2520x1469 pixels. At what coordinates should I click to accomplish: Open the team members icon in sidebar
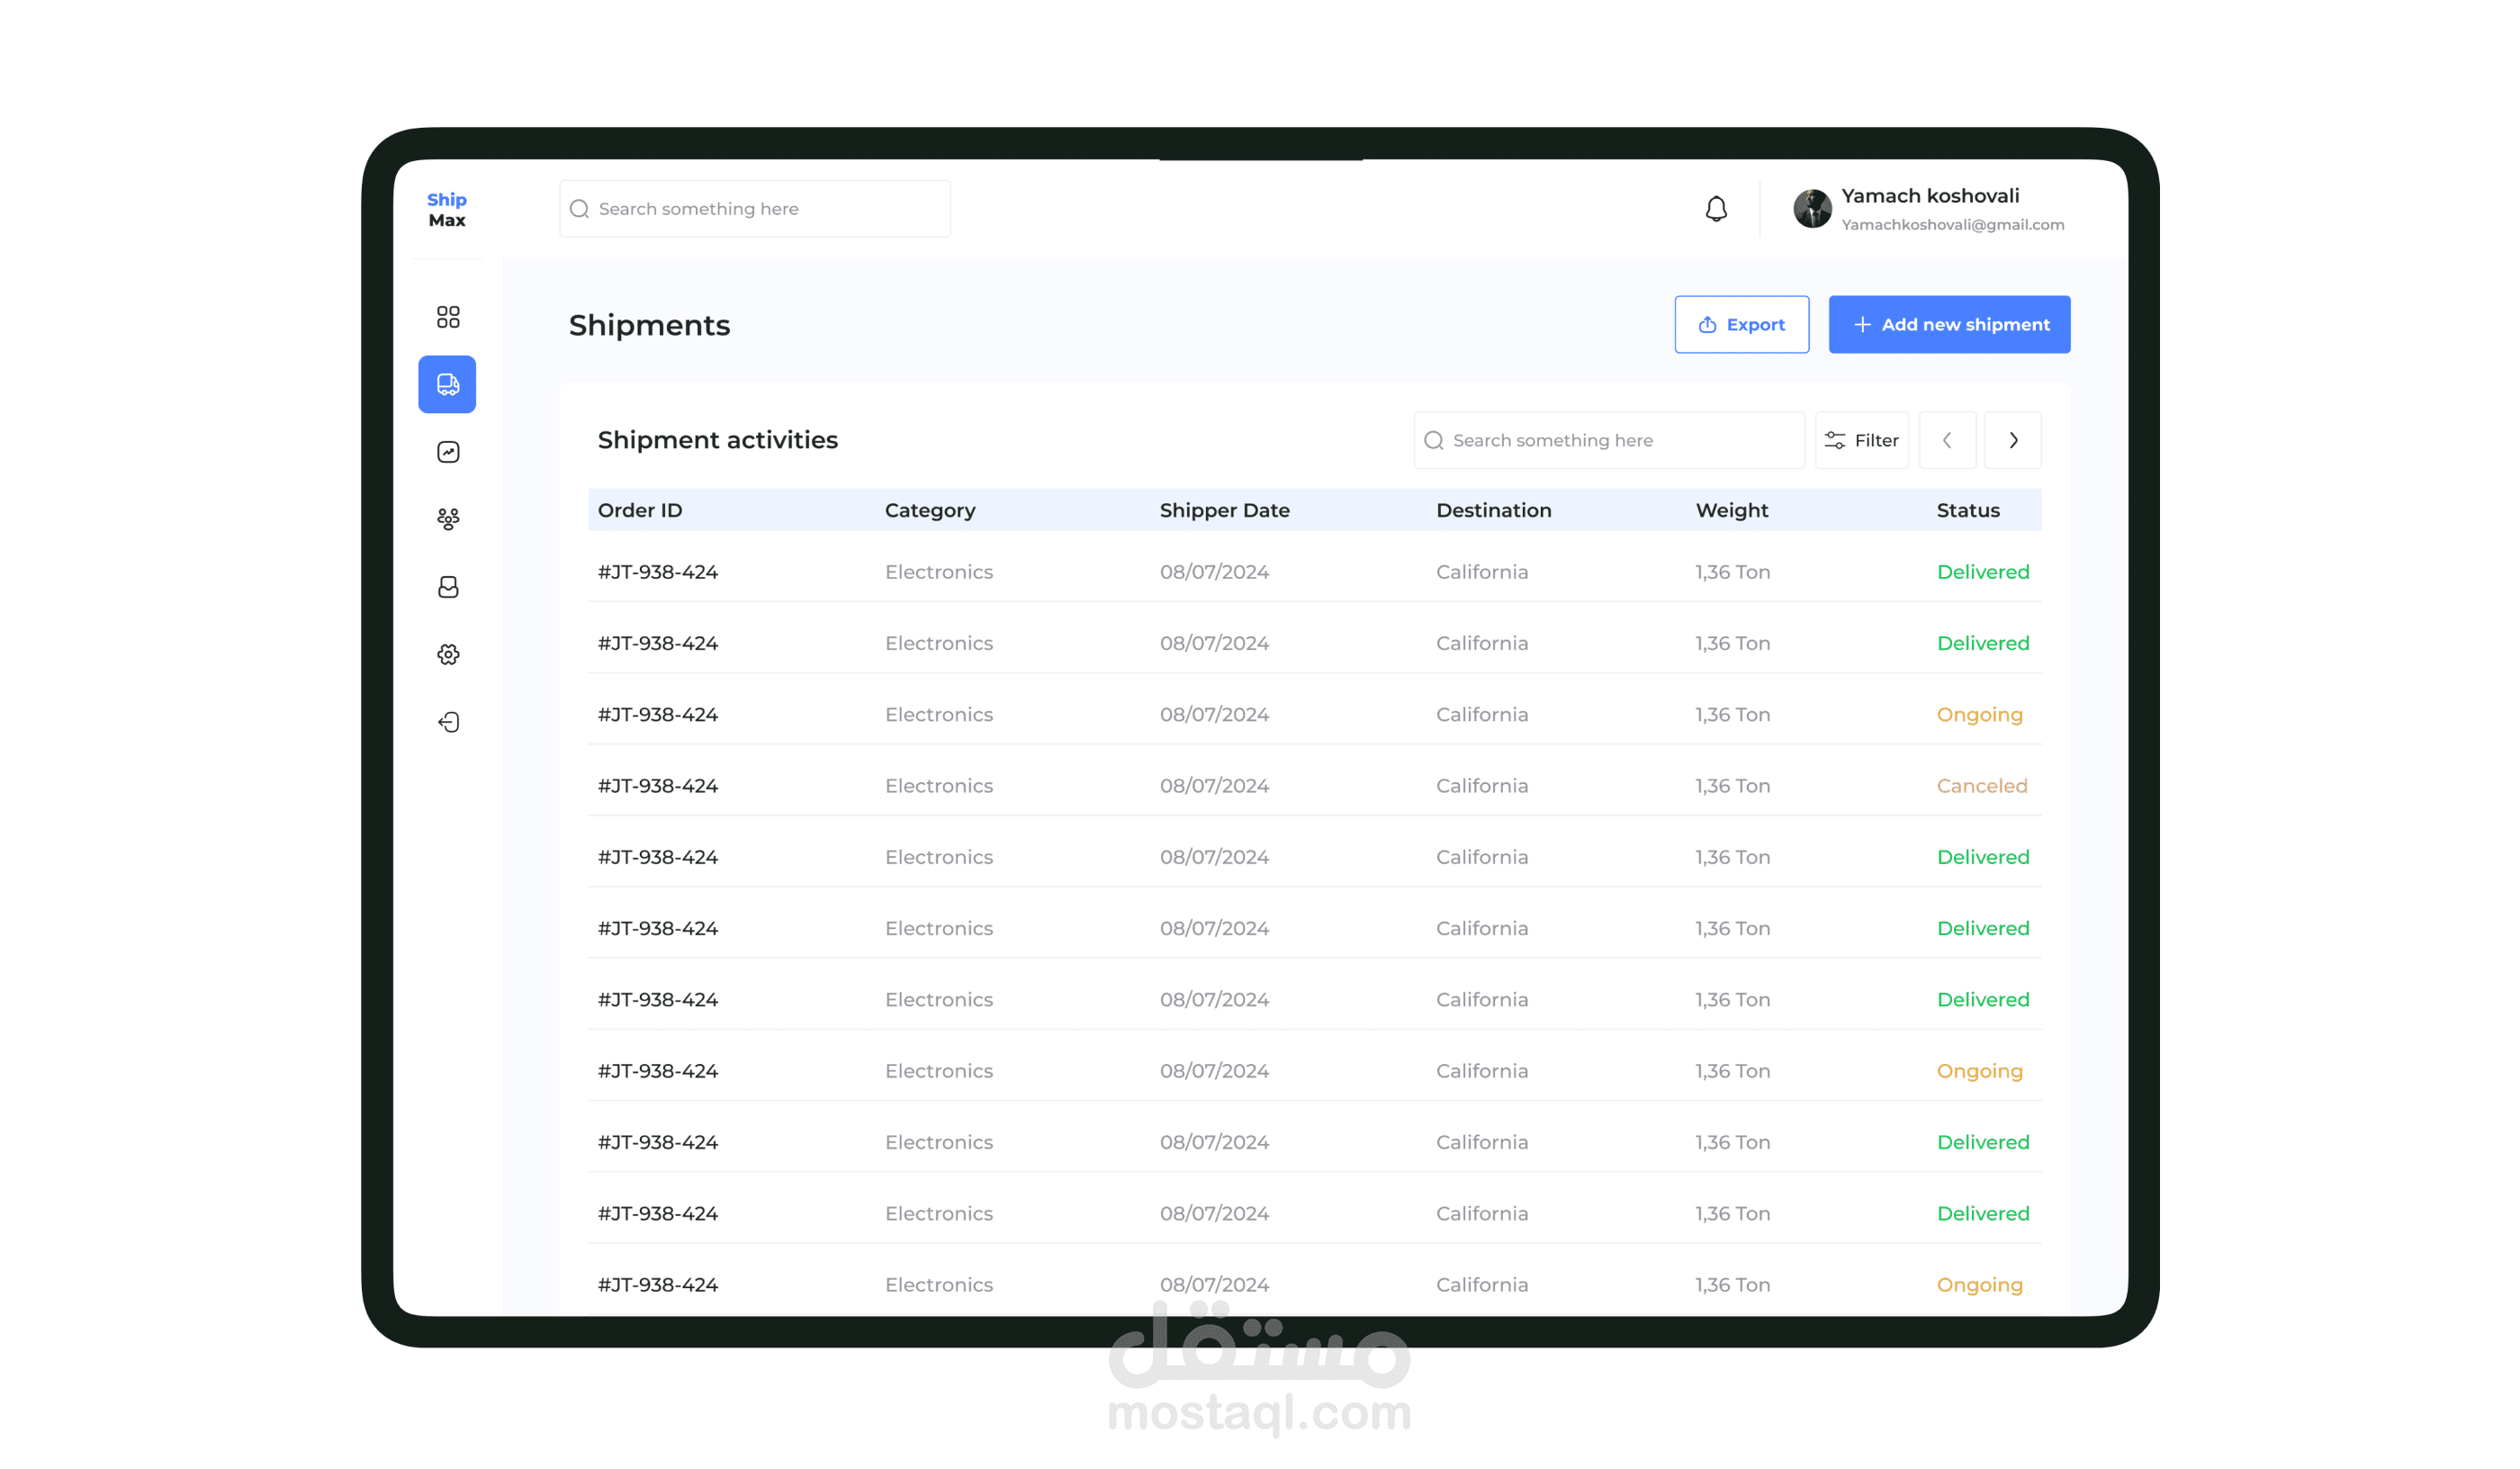448,519
